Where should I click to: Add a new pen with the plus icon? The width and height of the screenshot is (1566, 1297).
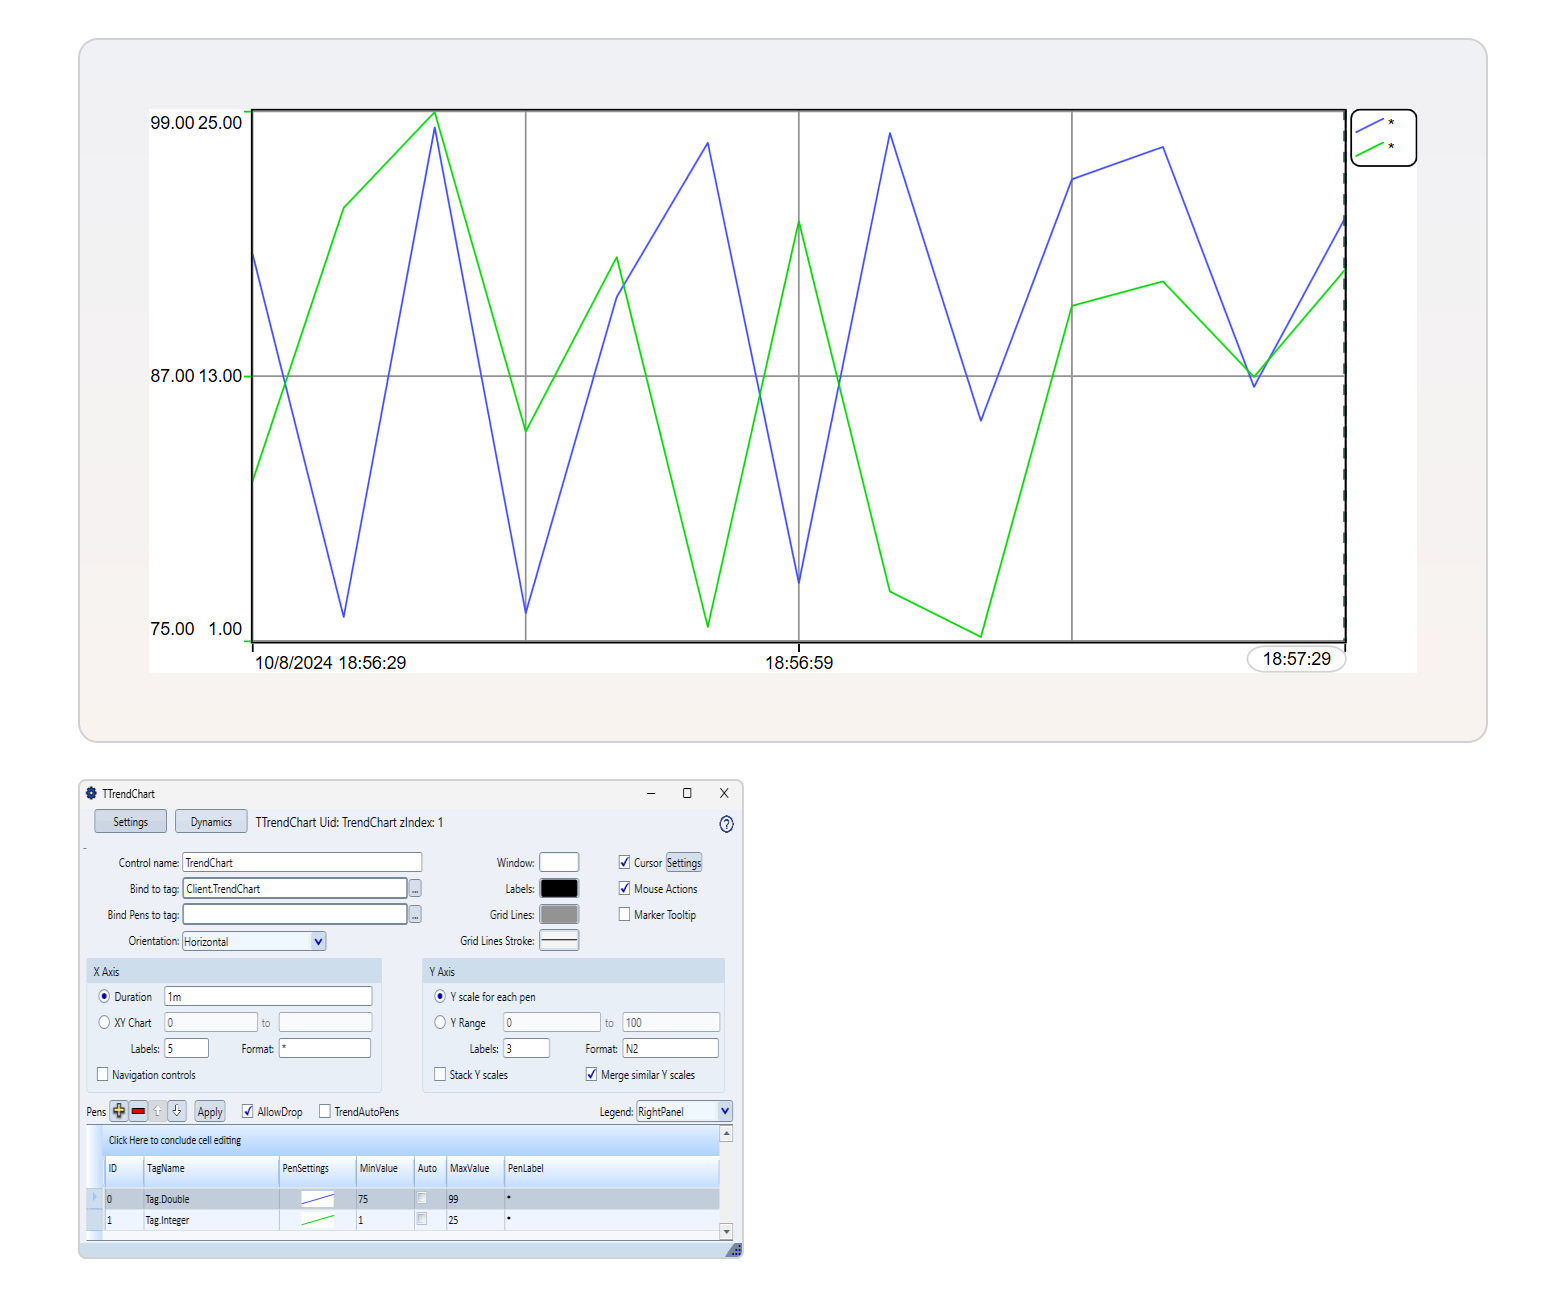click(x=119, y=1111)
